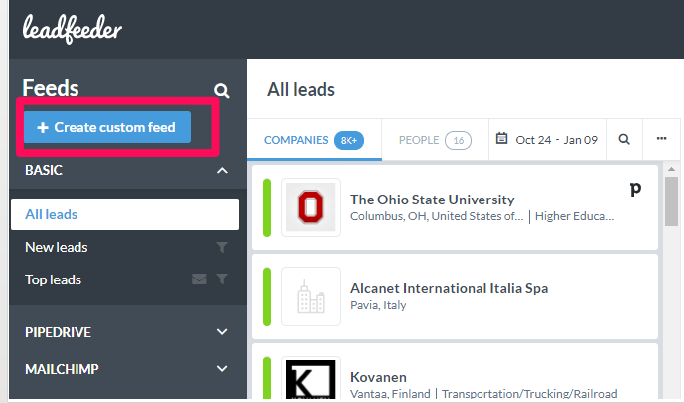This screenshot has width=684, height=403.
Task: Click the Leadfeeder logo
Action: (72, 29)
